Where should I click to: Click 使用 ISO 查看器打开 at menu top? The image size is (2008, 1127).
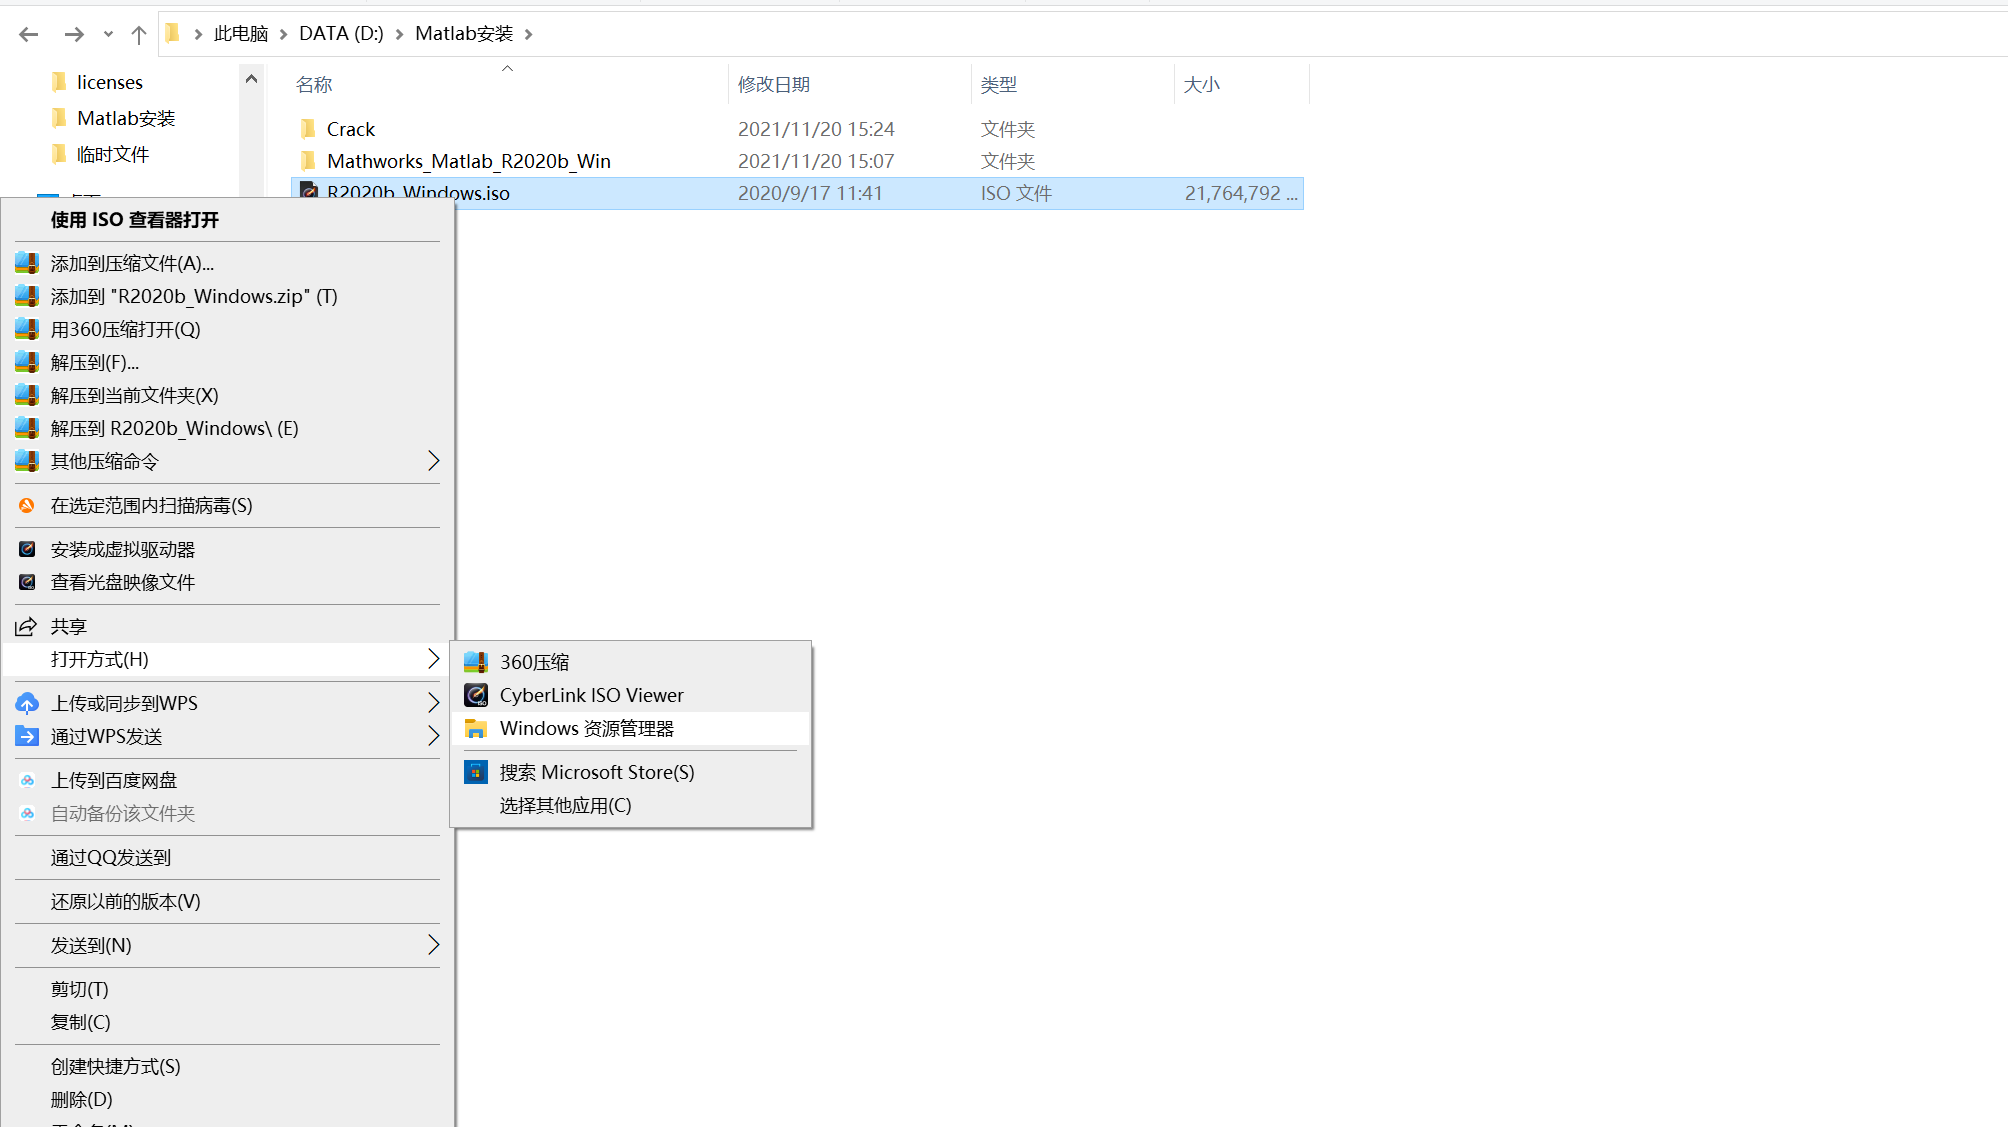[134, 220]
